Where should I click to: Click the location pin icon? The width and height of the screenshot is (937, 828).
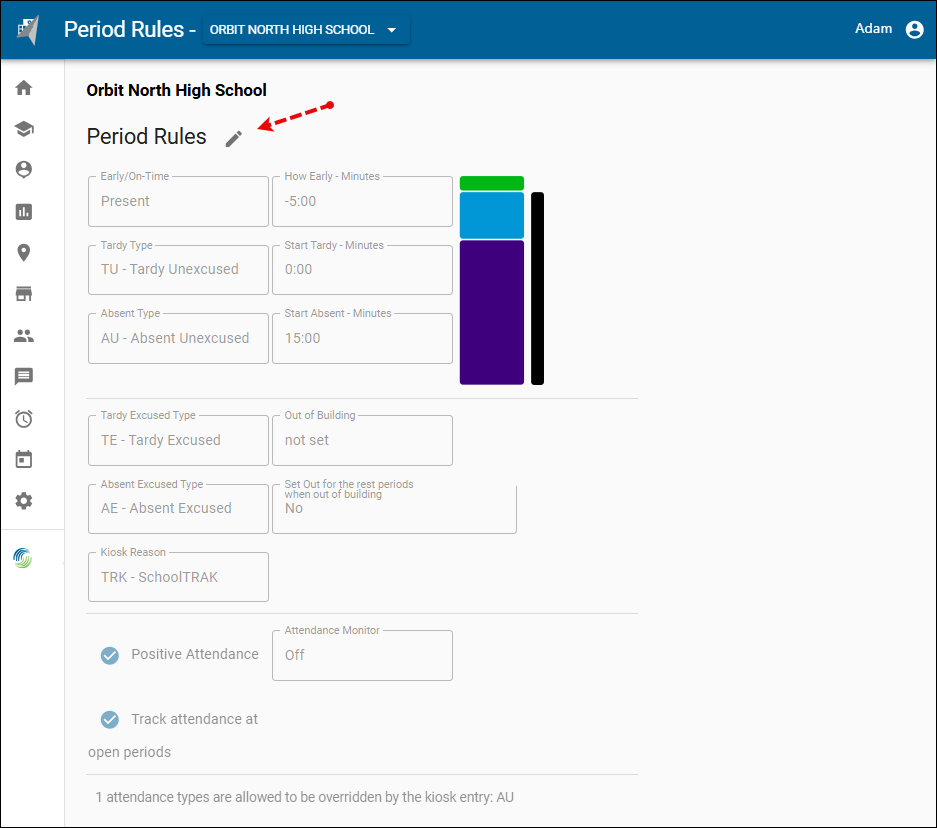coord(23,252)
